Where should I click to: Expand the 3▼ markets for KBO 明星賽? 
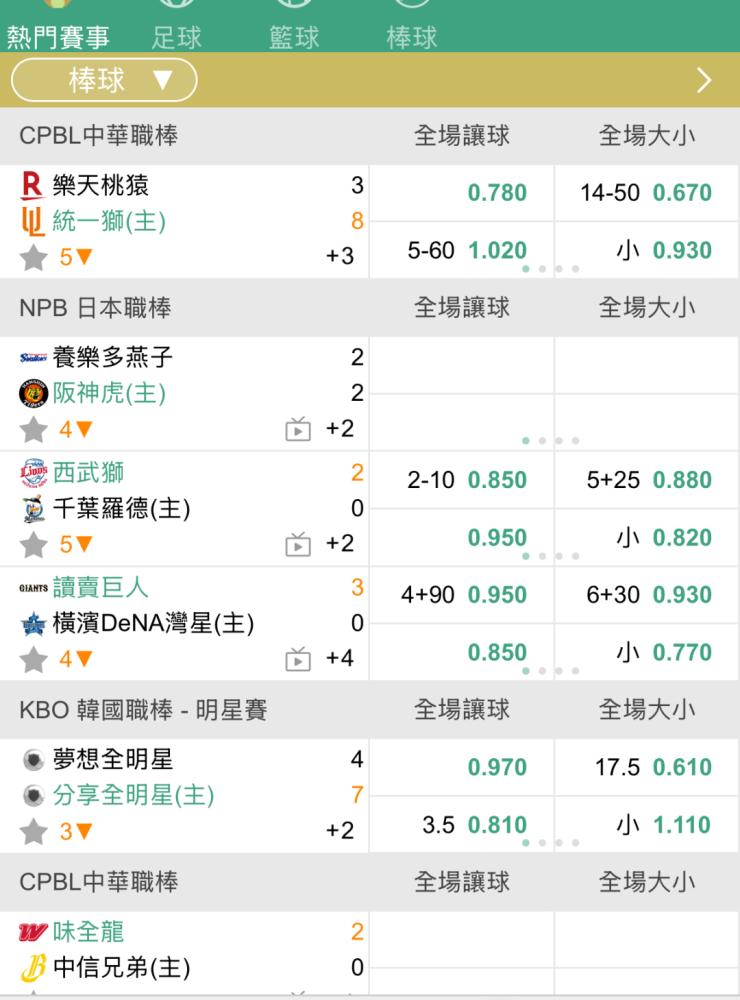pos(76,831)
